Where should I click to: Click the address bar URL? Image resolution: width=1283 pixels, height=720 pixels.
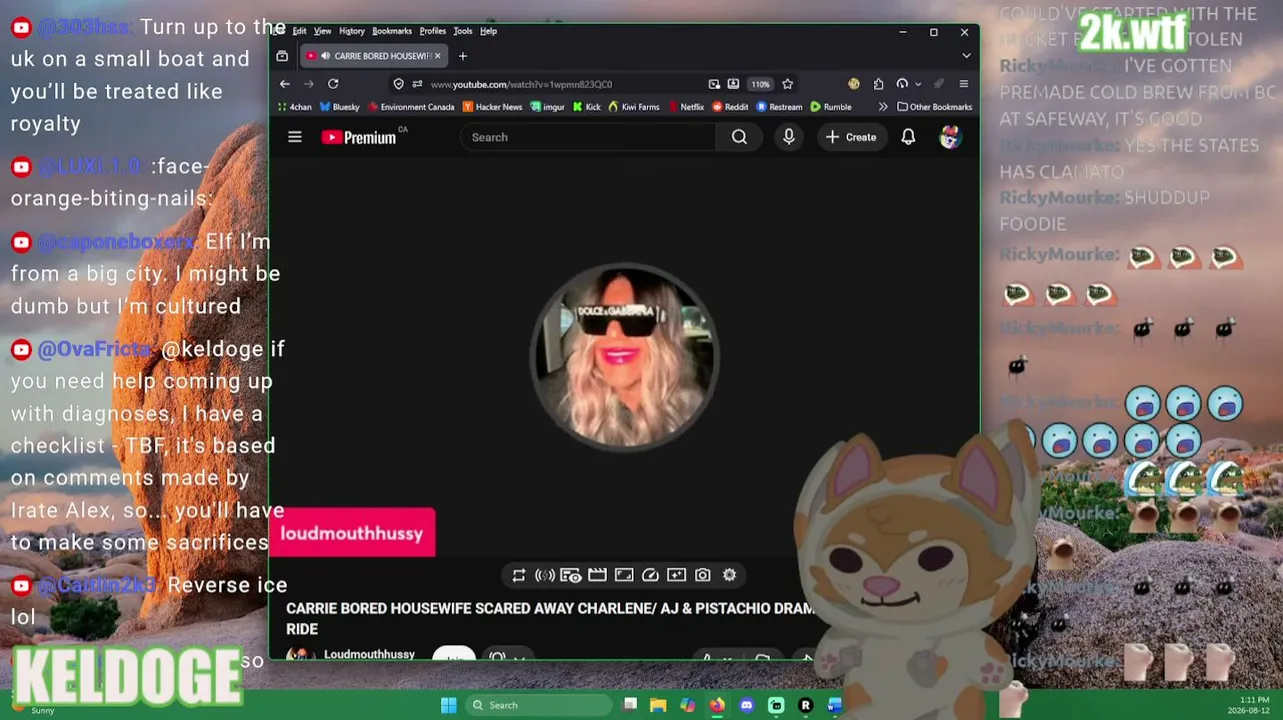521,84
